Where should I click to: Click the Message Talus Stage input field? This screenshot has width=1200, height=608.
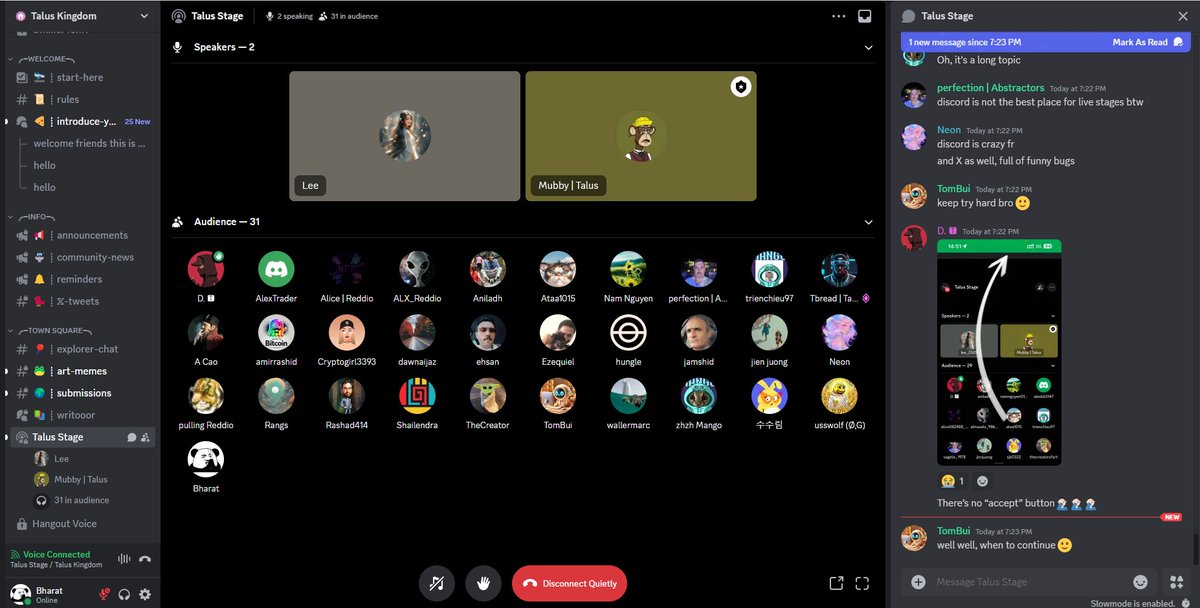[1029, 582]
